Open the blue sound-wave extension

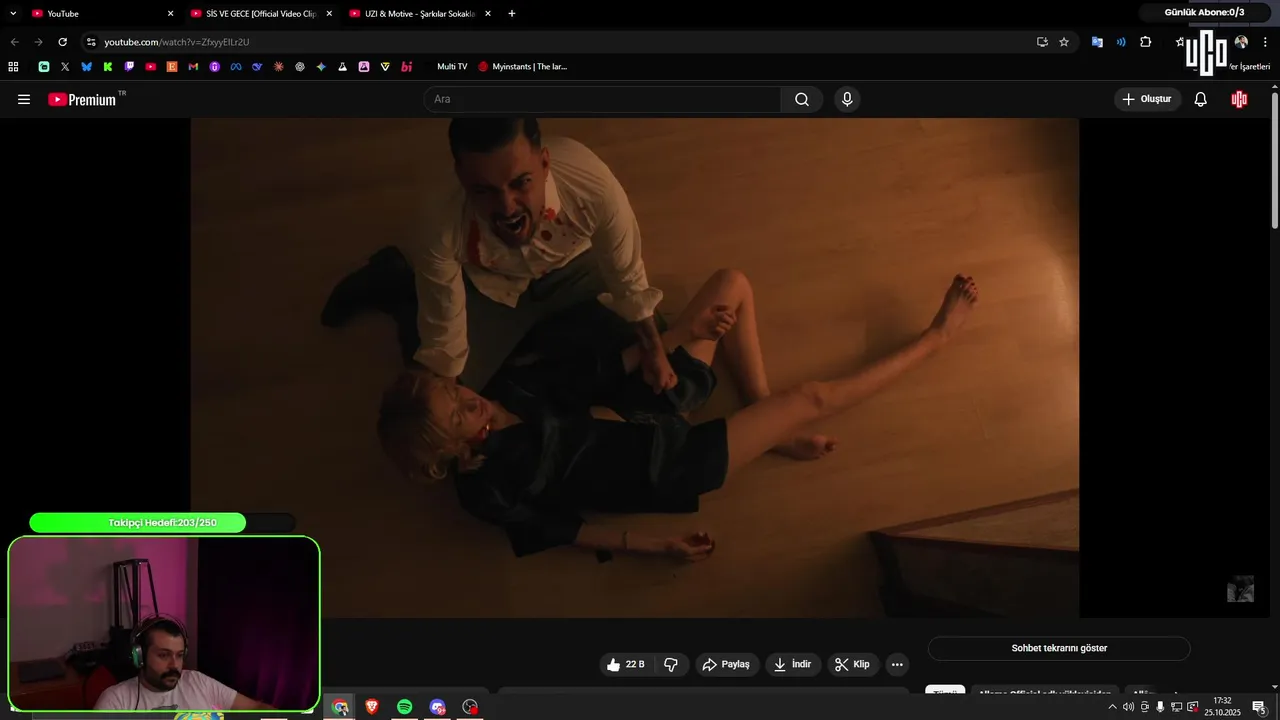pos(1121,42)
